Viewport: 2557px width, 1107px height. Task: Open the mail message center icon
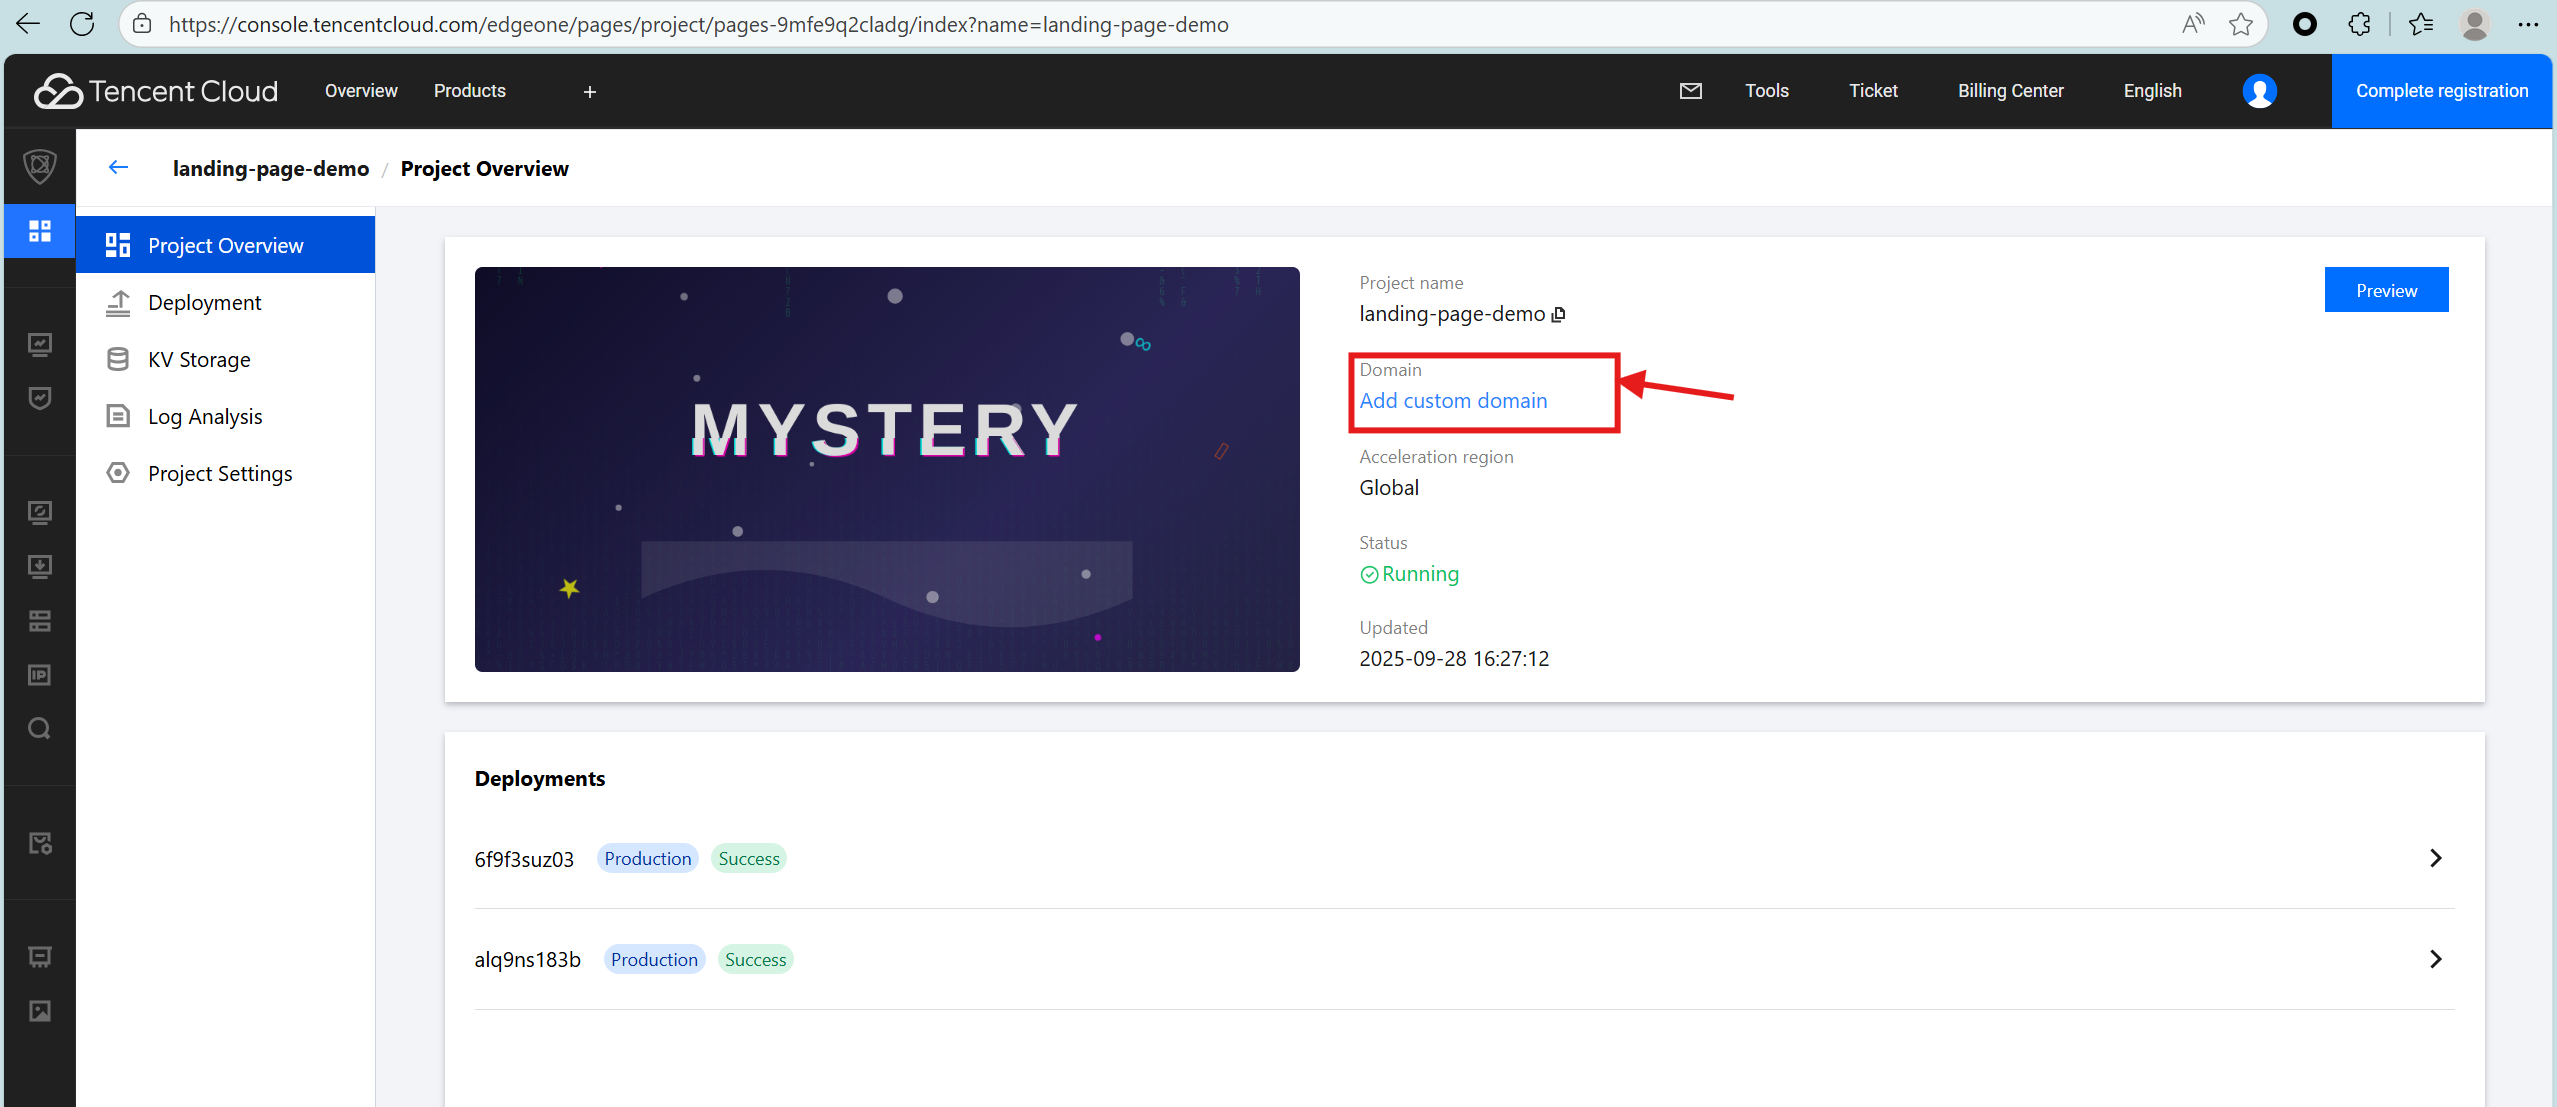tap(1690, 91)
